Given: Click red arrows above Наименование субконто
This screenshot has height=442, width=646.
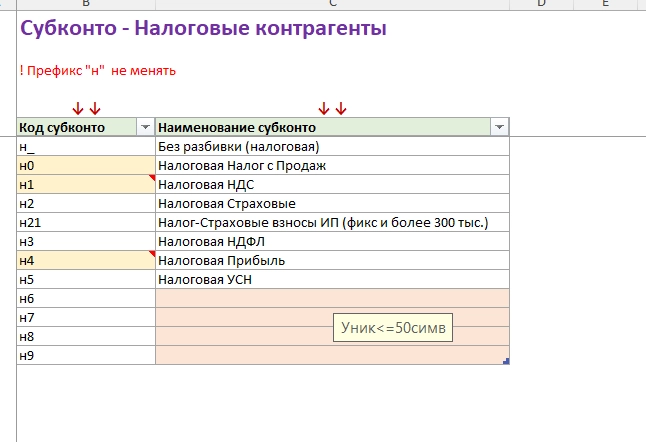Looking at the screenshot, I should point(332,109).
